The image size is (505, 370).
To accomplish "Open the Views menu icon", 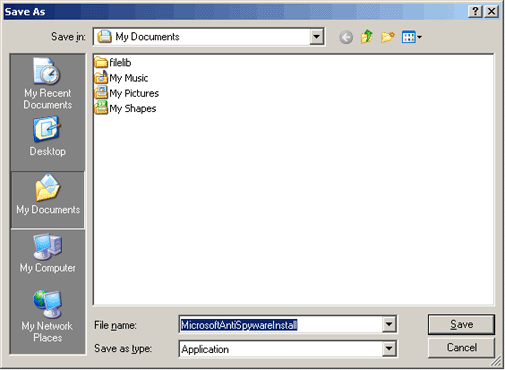I will 411,37.
